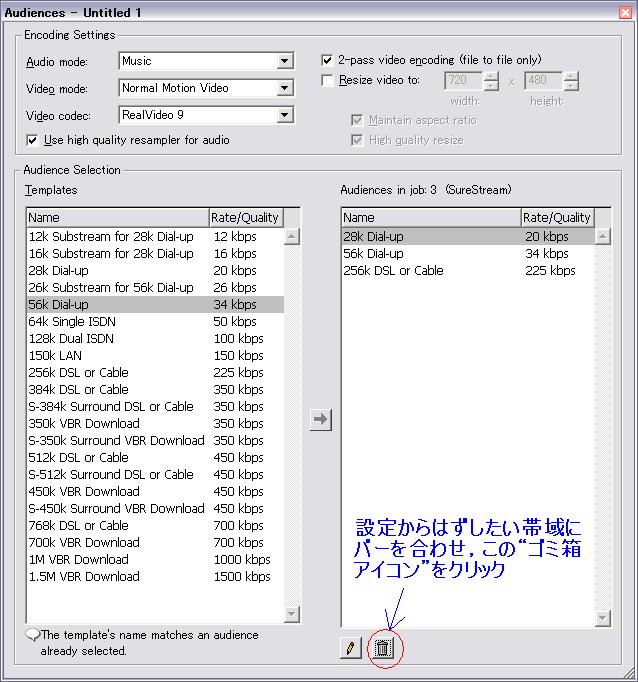
Task: Click the arrow to add template to job
Action: tap(321, 419)
